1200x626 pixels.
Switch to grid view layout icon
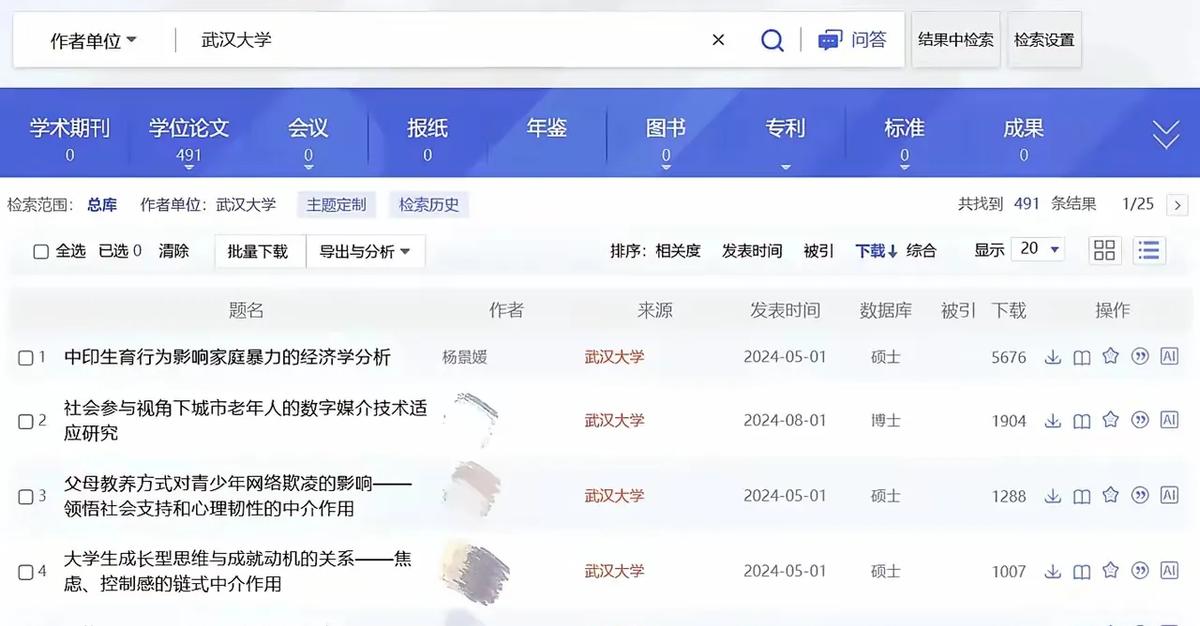tap(1105, 250)
